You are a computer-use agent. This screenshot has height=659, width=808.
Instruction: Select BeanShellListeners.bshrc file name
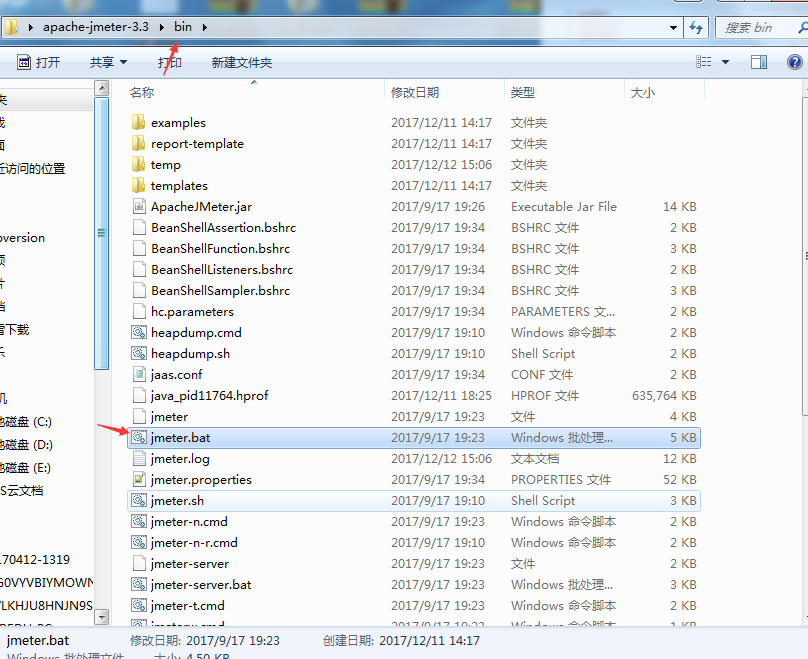pyautogui.click(x=222, y=269)
